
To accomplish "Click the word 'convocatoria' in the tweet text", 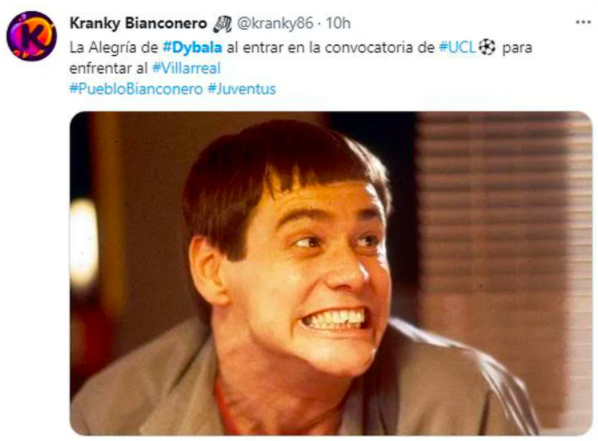I will click(x=379, y=48).
